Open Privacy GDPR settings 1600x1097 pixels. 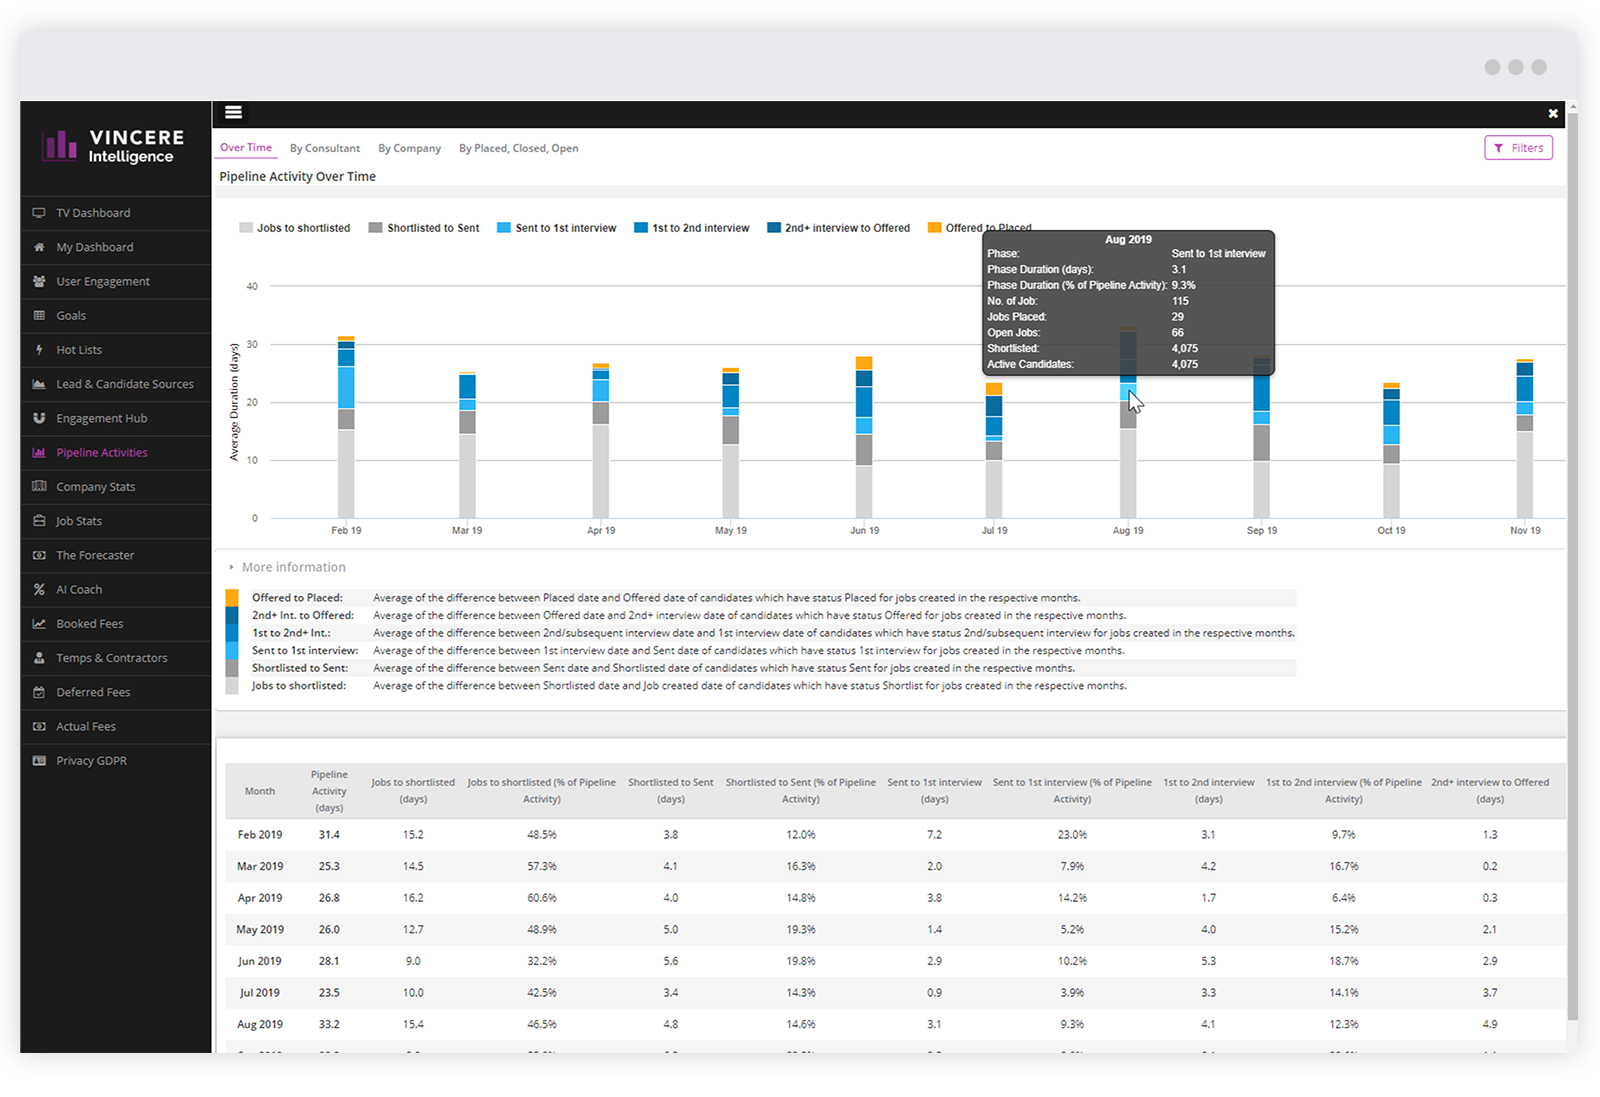[92, 760]
